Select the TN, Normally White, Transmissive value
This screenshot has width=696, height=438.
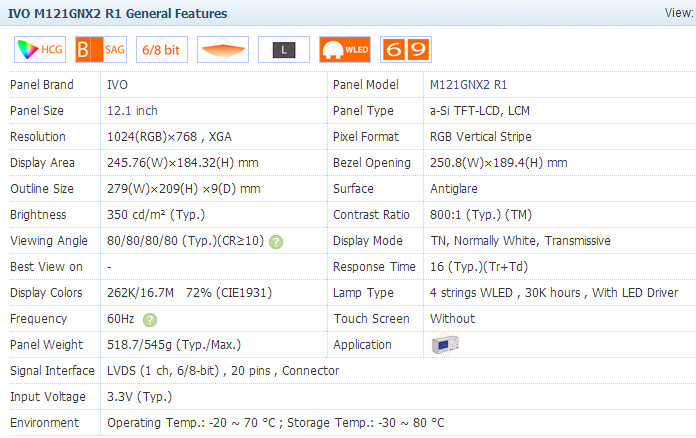(x=520, y=241)
